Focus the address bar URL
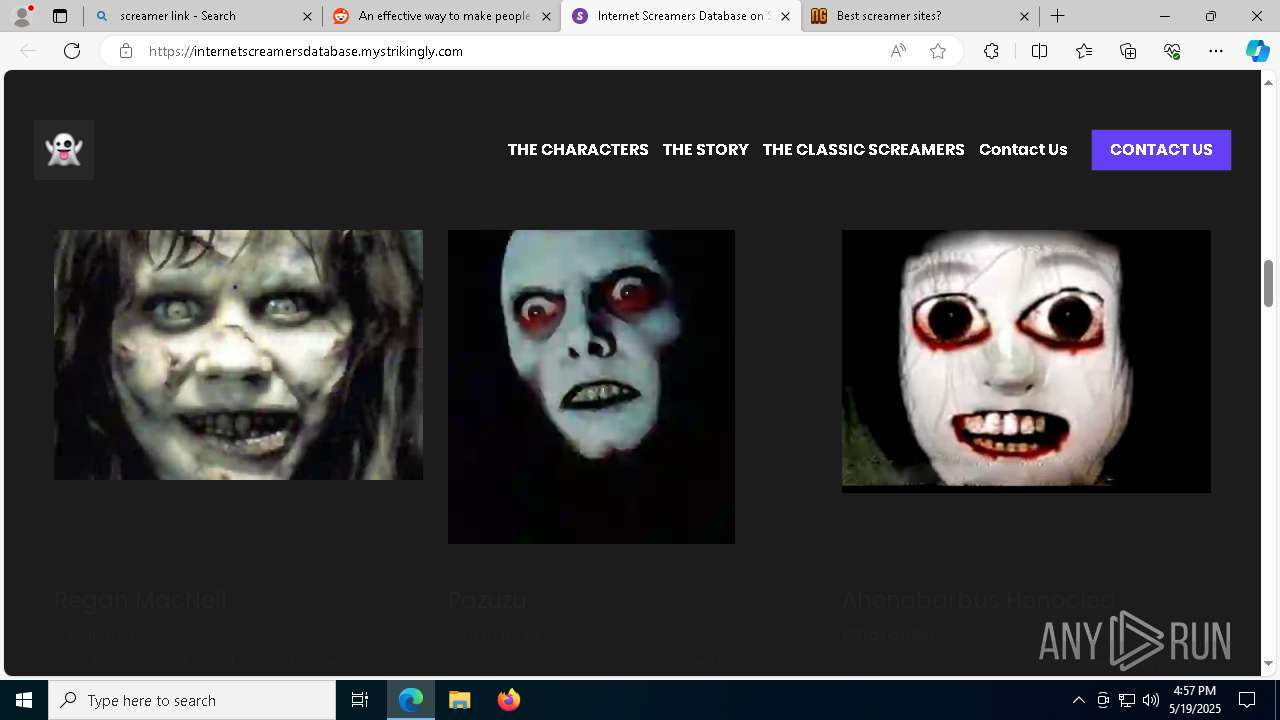The width and height of the screenshot is (1280, 720). coord(305,51)
